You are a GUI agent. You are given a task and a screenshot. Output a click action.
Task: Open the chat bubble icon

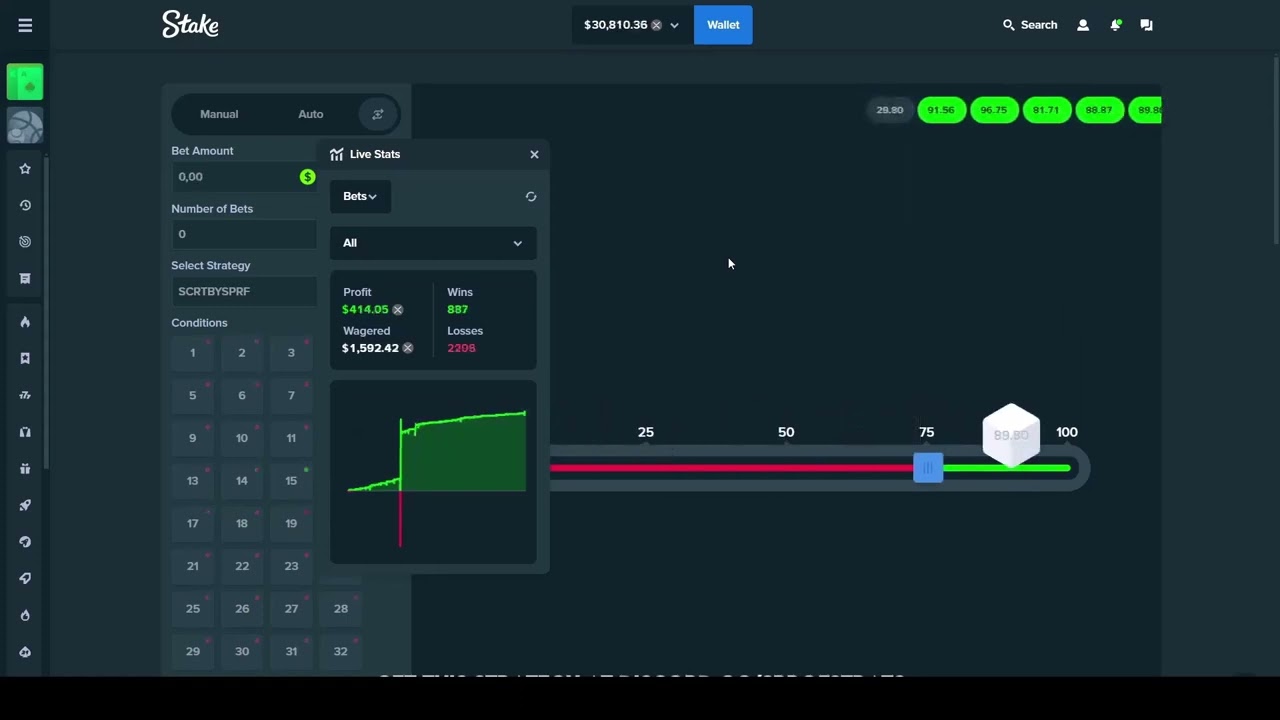pyautogui.click(x=1147, y=25)
